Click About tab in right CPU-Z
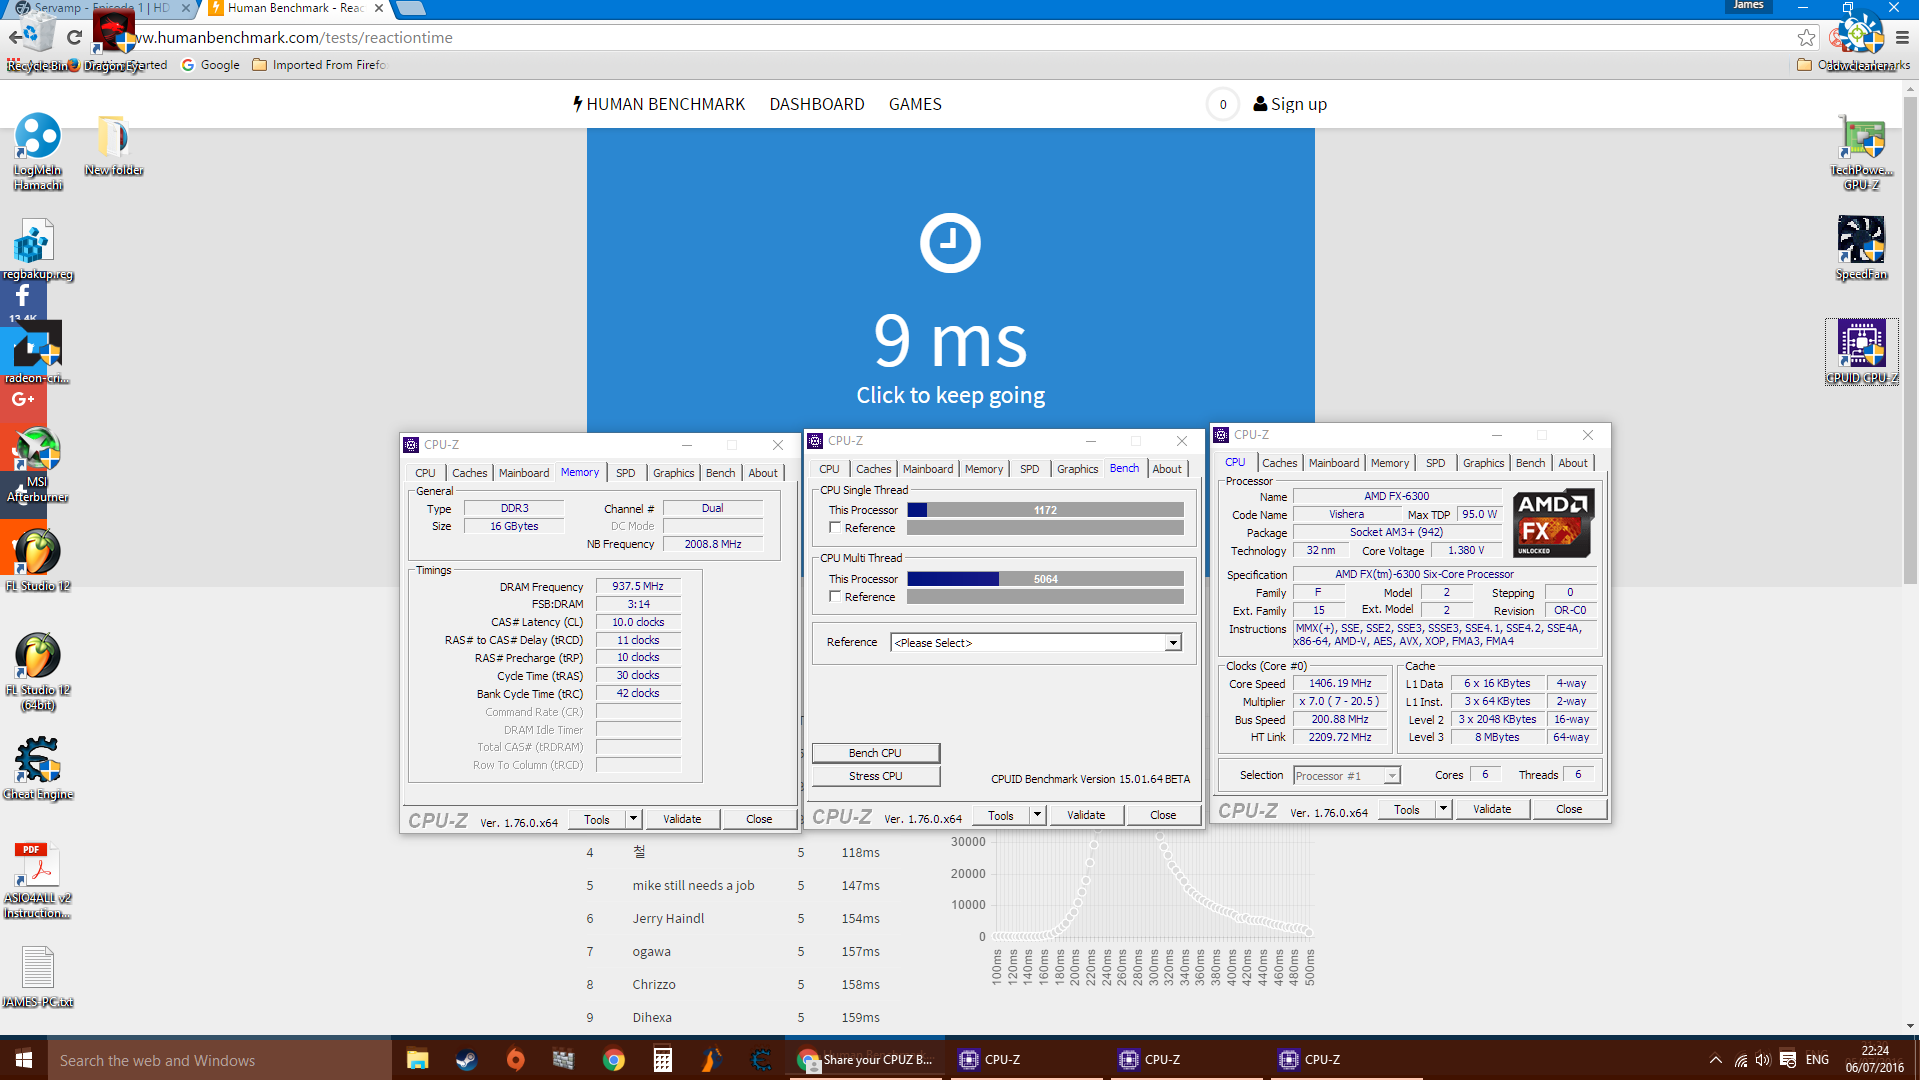 [x=1572, y=463]
